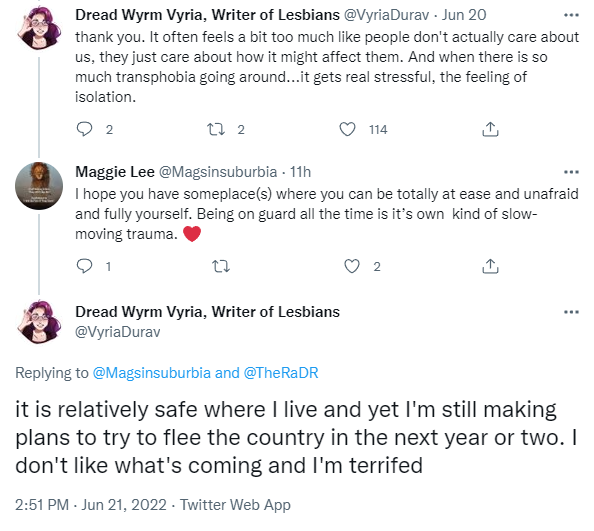Screen dimensions: 594x531
Task: Reply to Maggie Lee's tweet
Action: (x=84, y=266)
